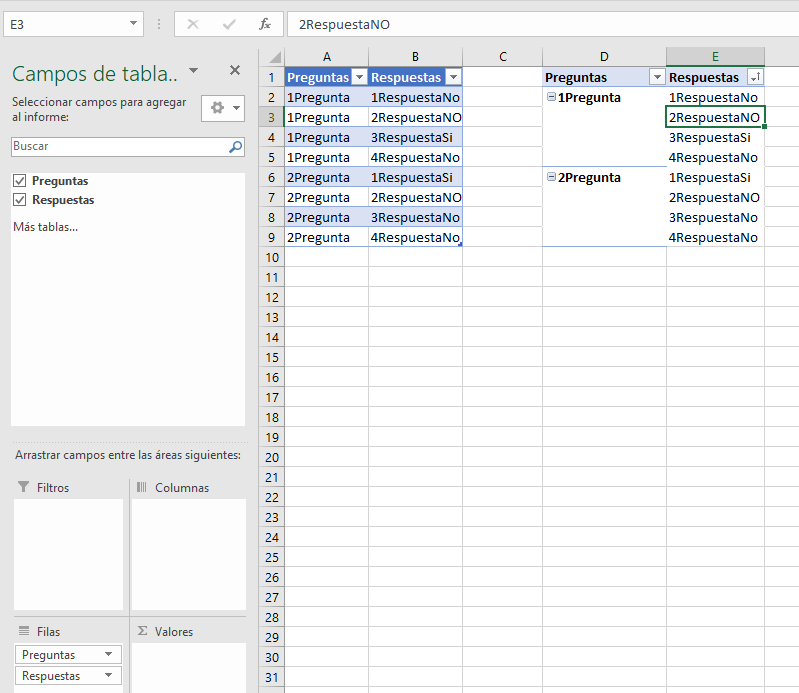Click the Más tablas... link
The image size is (799, 693).
click(x=45, y=227)
